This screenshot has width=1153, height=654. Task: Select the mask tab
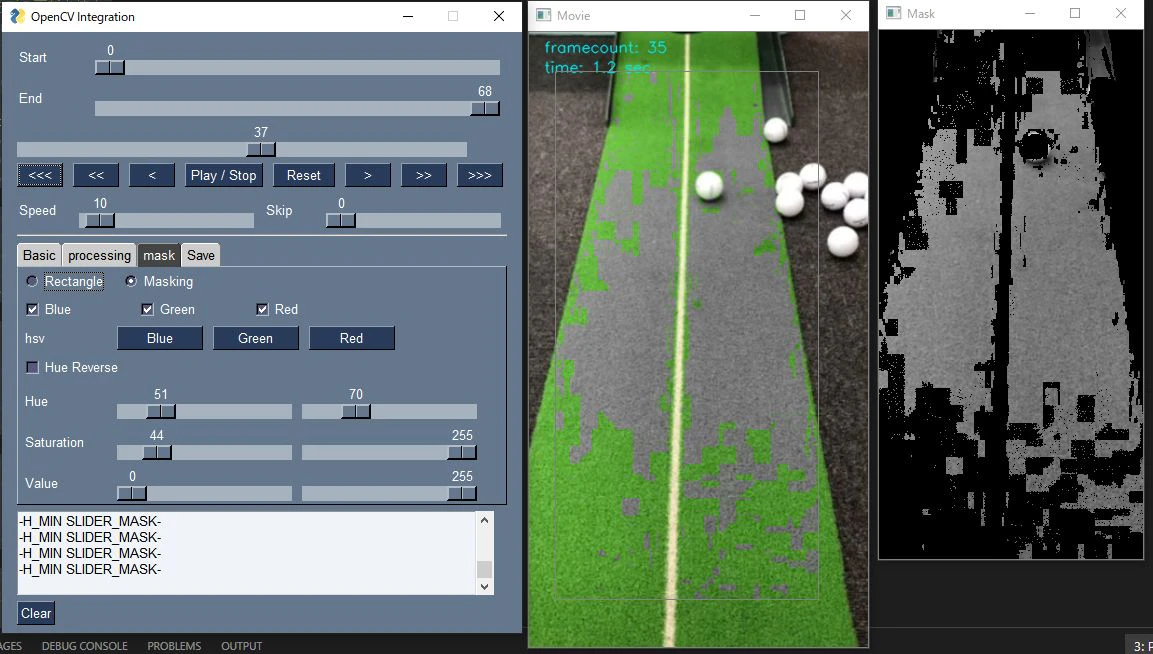pyautogui.click(x=159, y=255)
